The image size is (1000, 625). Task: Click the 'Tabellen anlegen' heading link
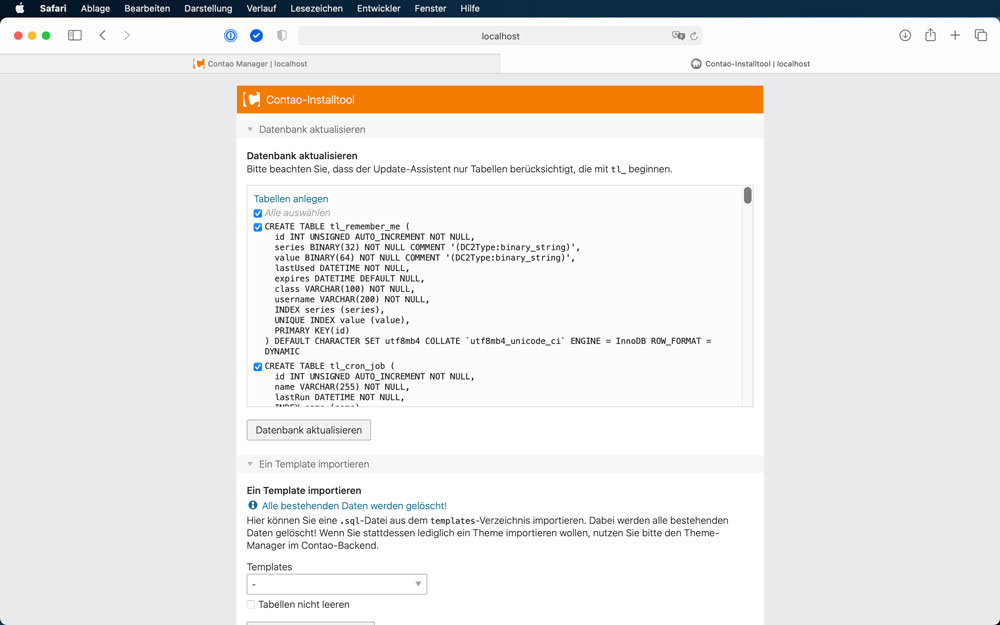[x=291, y=199]
